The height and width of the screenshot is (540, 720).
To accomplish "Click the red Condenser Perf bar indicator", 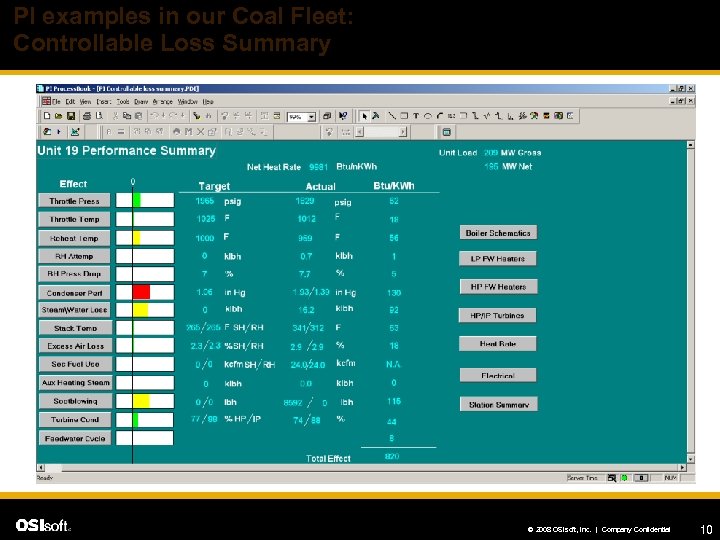I will coord(141,292).
